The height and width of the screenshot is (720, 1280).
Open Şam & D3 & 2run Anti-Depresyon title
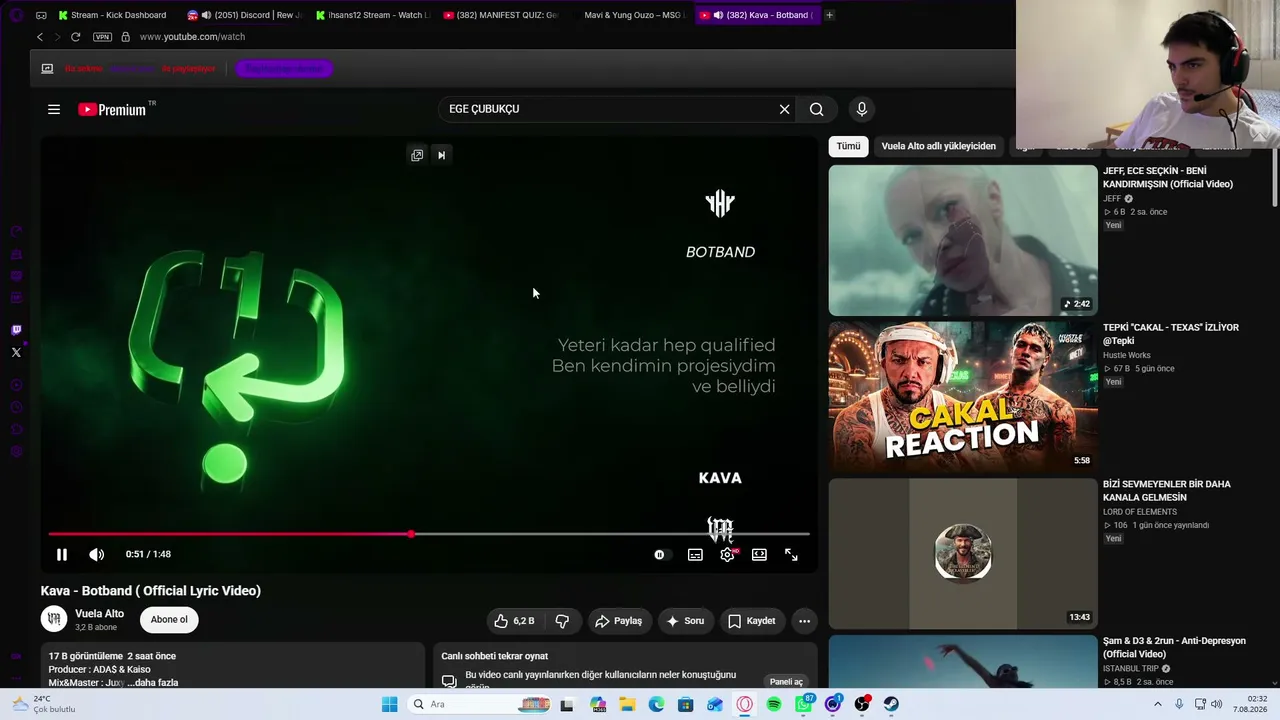(1174, 648)
